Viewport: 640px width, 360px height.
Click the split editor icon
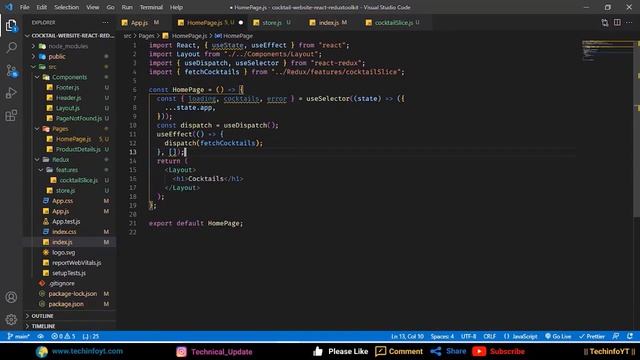pyautogui.click(x=617, y=22)
